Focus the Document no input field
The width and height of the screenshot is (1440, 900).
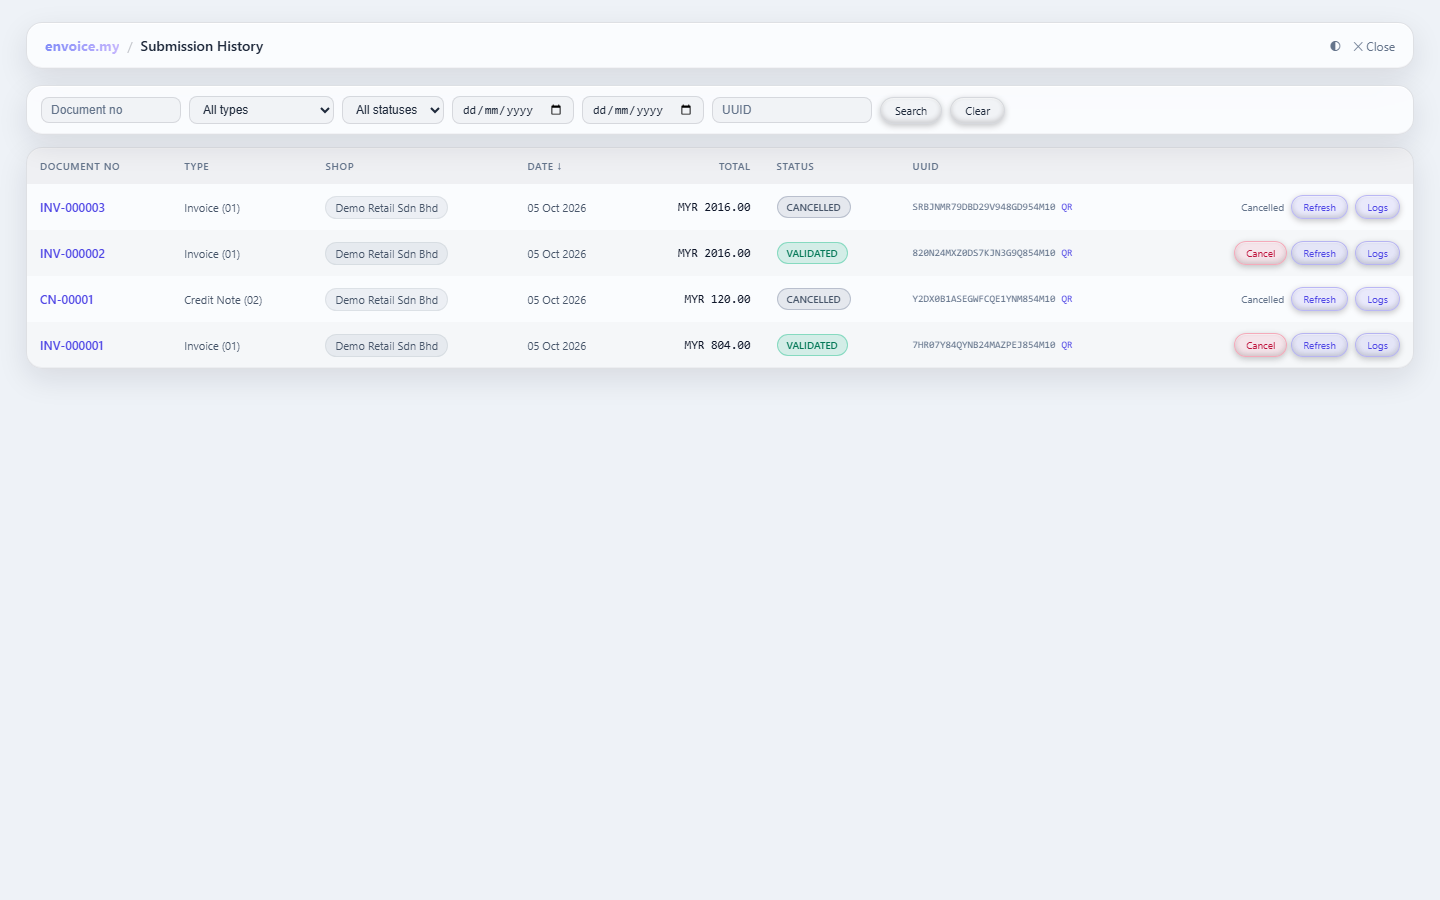[x=111, y=110]
